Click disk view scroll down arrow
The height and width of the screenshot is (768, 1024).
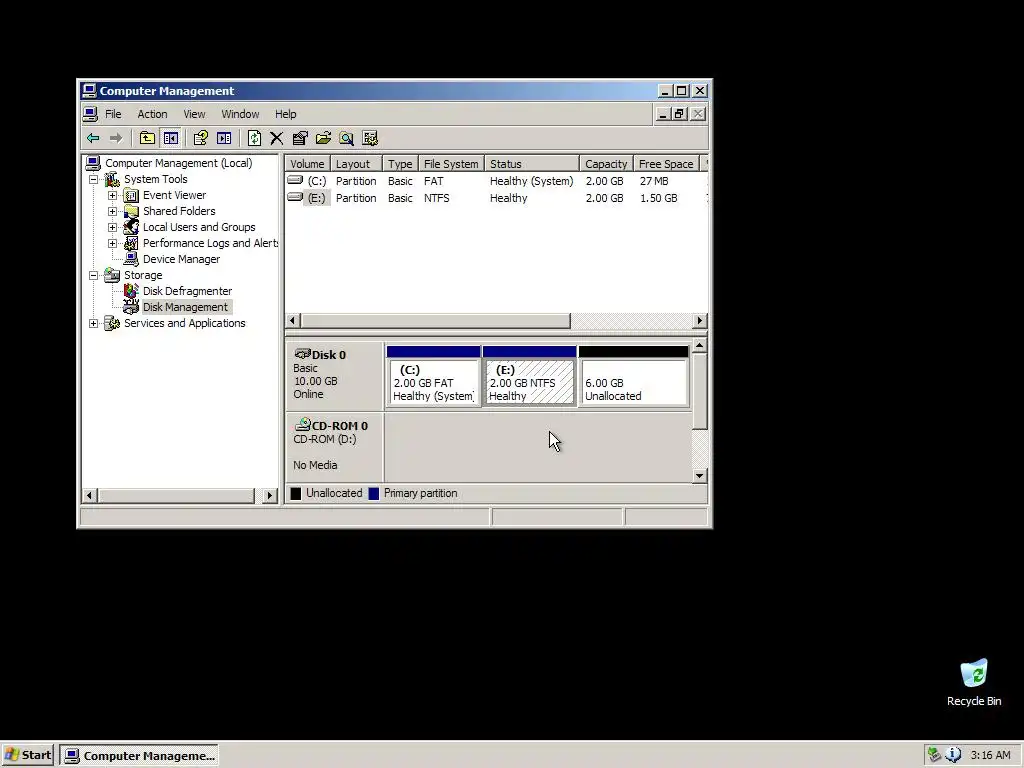pos(699,475)
